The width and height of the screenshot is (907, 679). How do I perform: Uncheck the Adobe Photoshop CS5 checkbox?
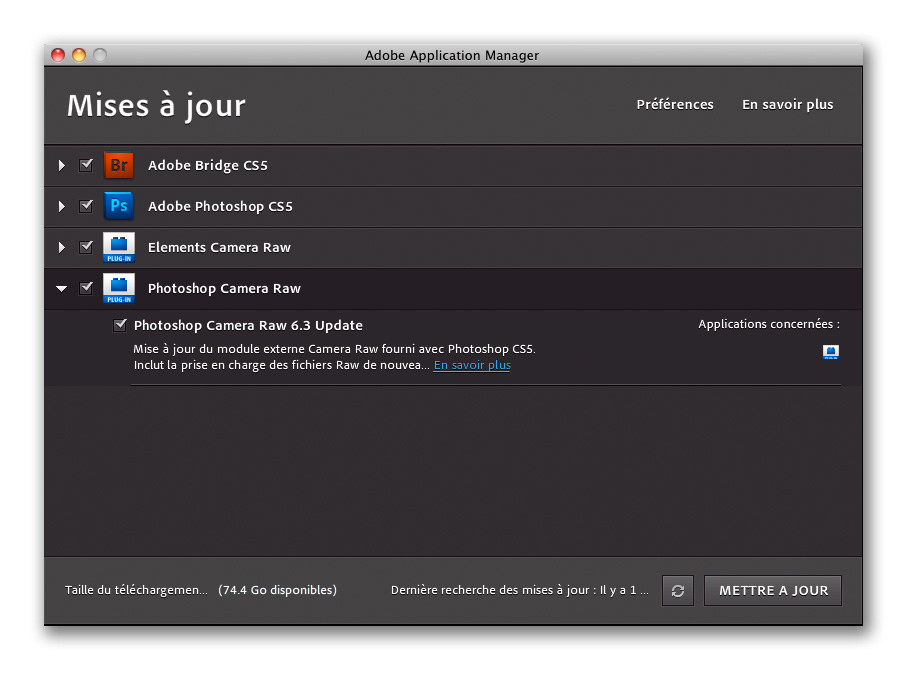(86, 206)
